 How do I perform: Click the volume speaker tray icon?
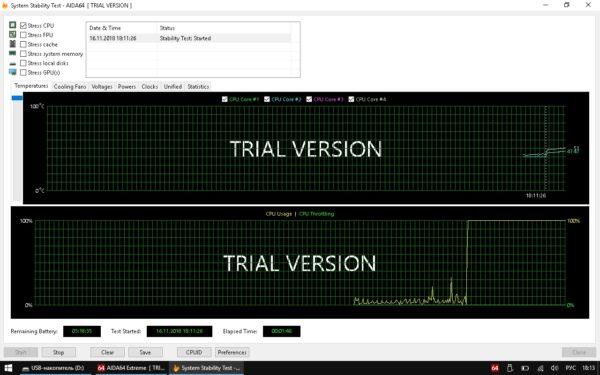pyautogui.click(x=555, y=368)
